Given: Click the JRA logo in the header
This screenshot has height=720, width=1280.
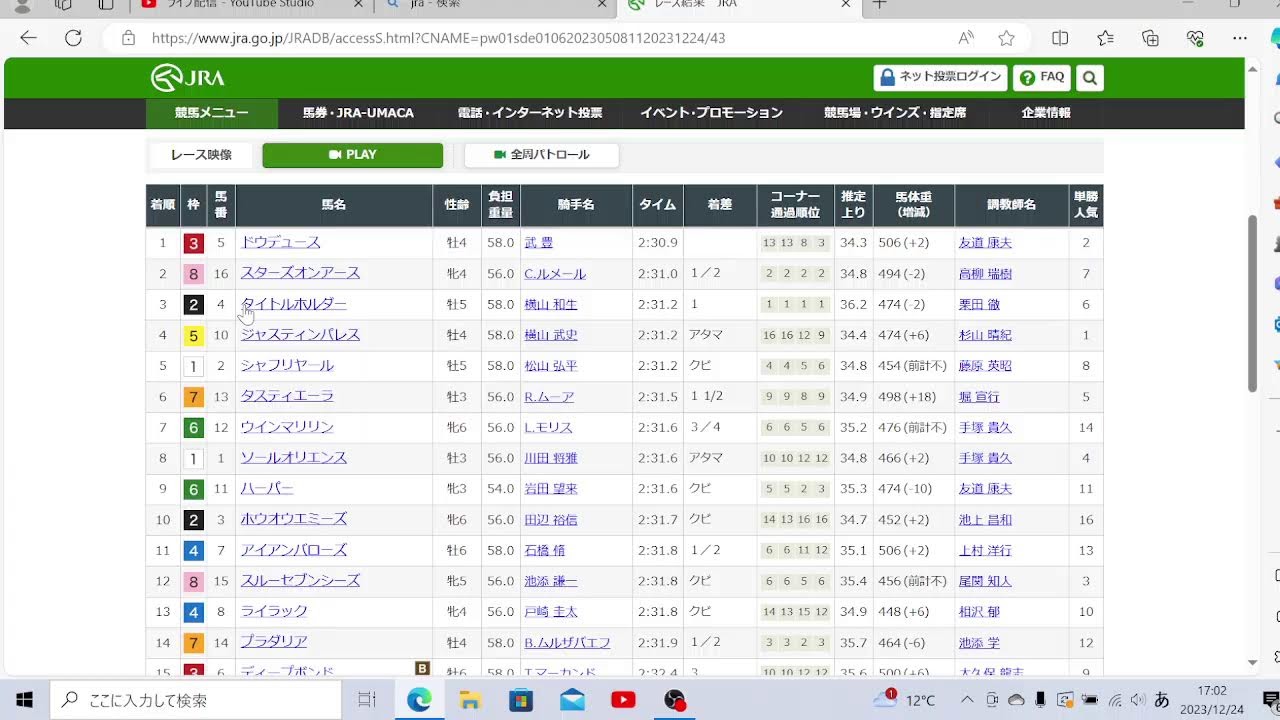Looking at the screenshot, I should [186, 77].
